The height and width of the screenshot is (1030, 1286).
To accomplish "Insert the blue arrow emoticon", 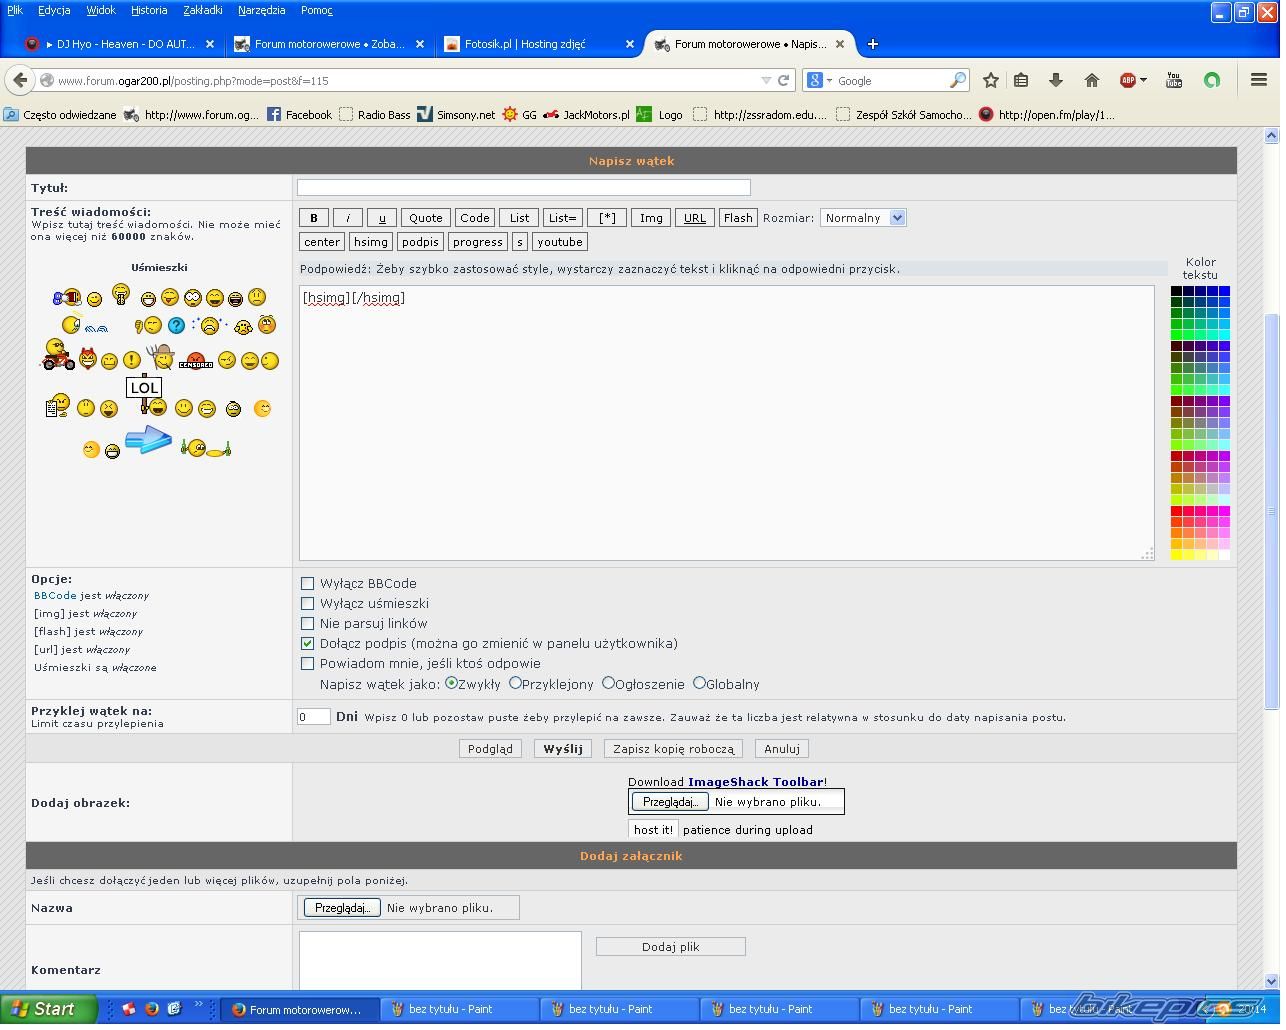I will [x=149, y=439].
